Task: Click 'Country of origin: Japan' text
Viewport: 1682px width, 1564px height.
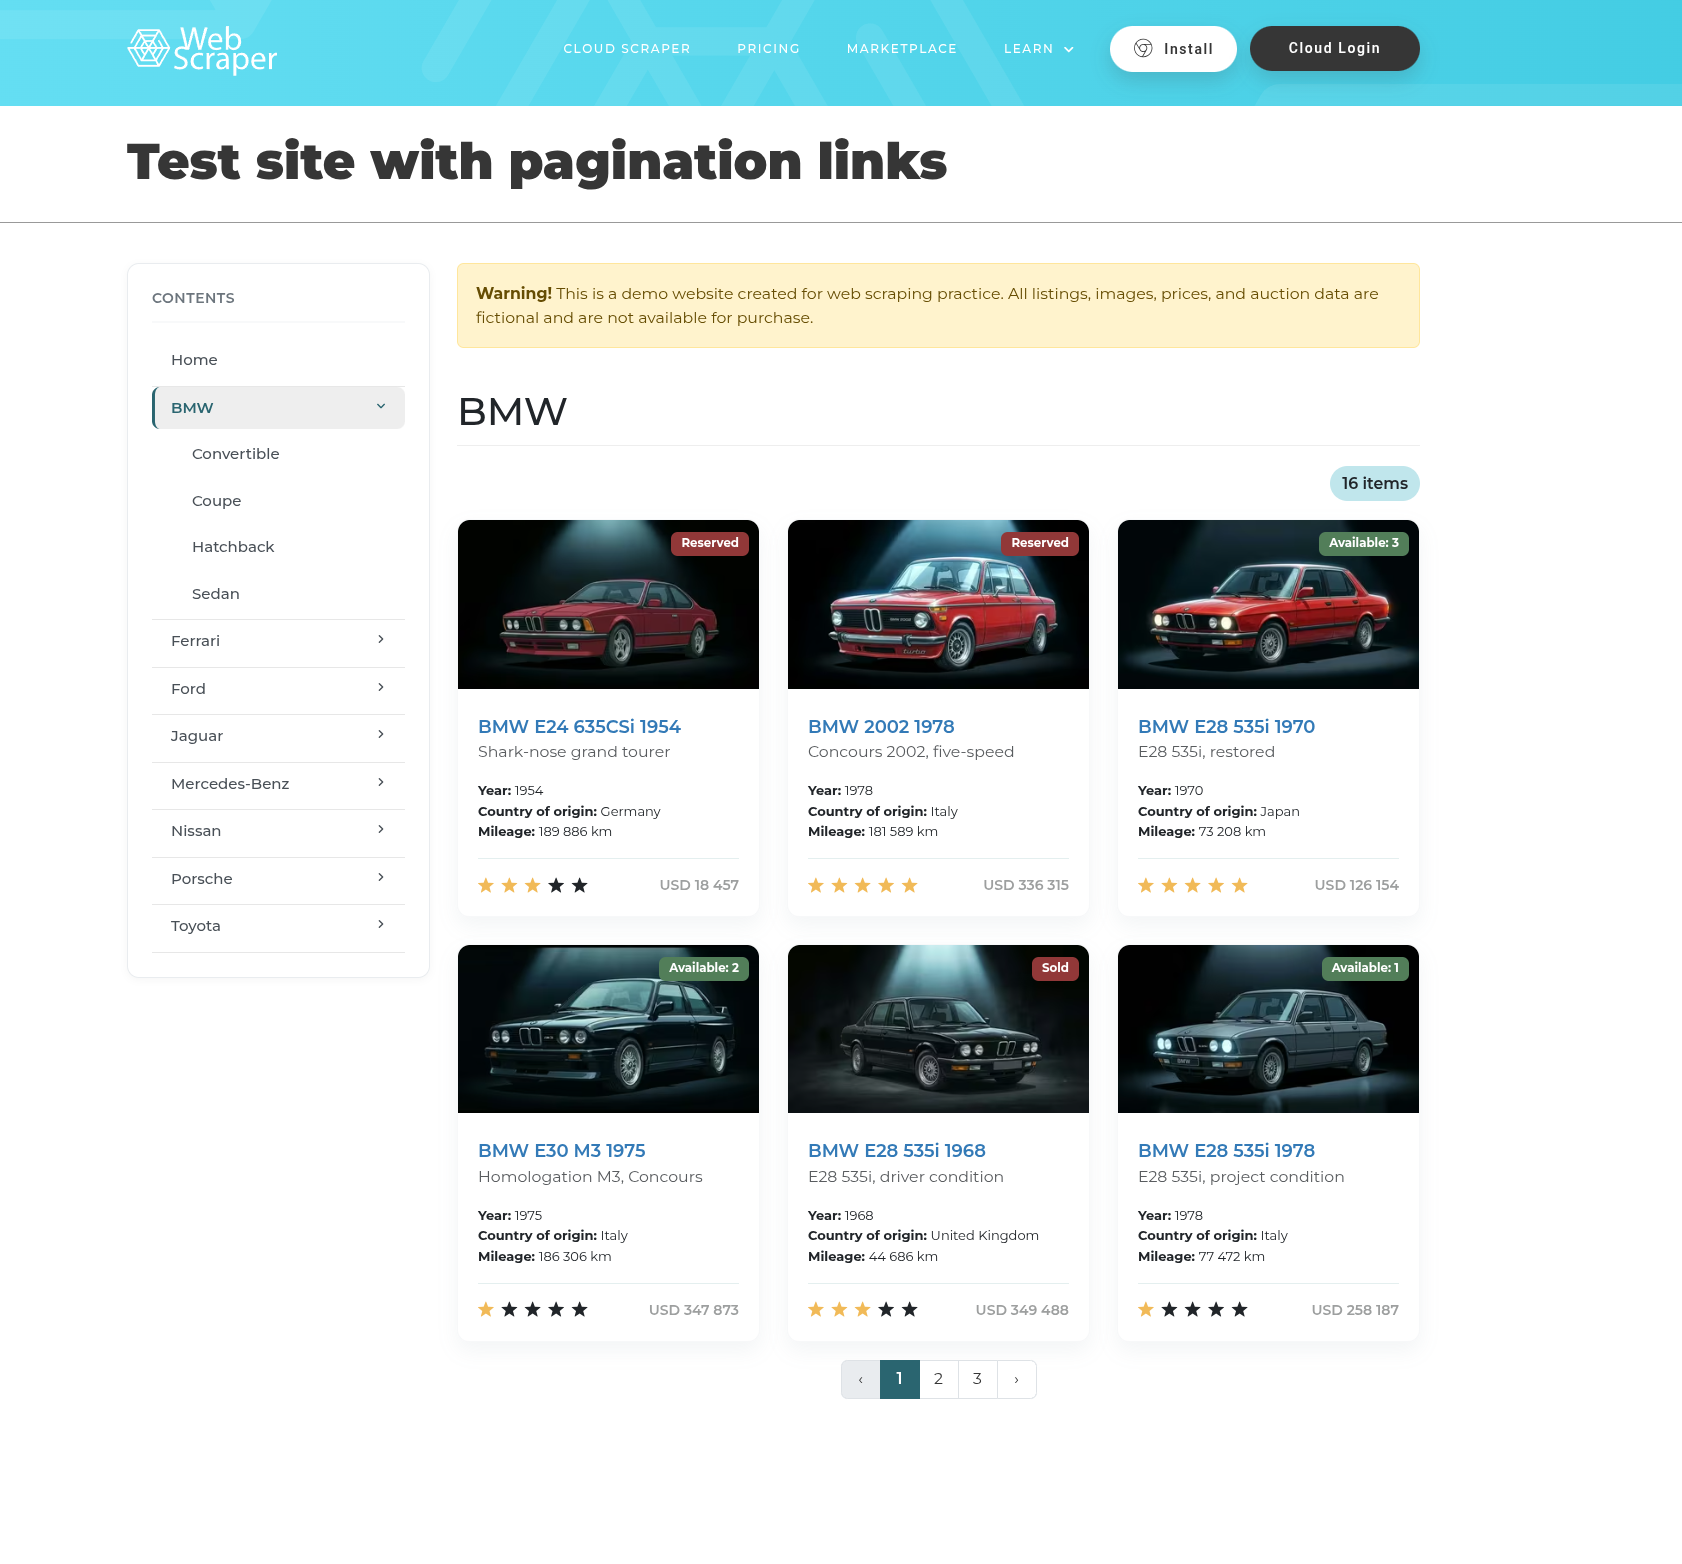Action: [1219, 812]
